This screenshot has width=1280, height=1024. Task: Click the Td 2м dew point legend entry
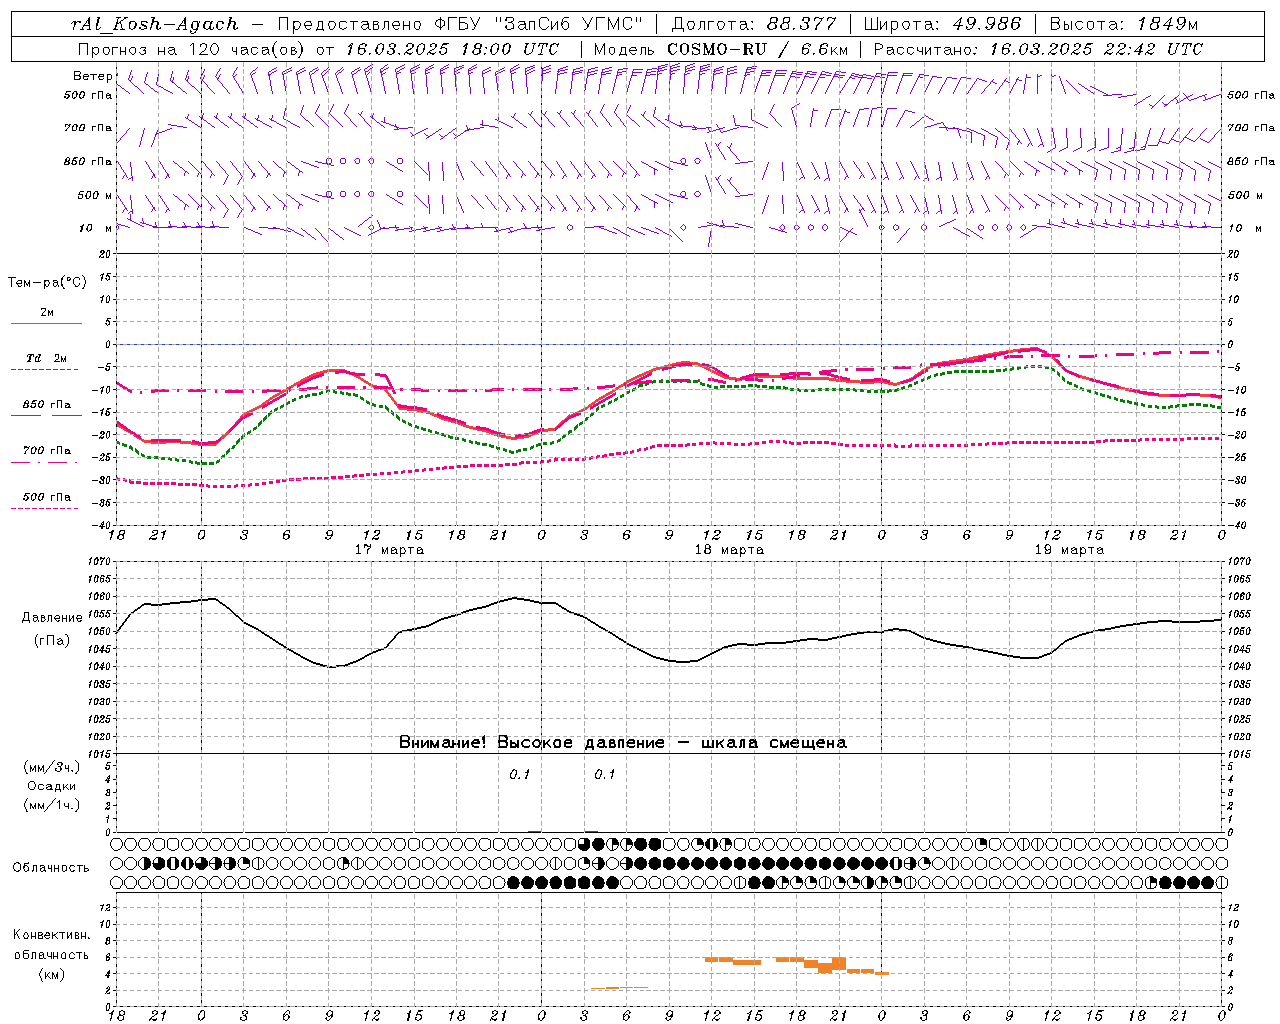coord(46,361)
